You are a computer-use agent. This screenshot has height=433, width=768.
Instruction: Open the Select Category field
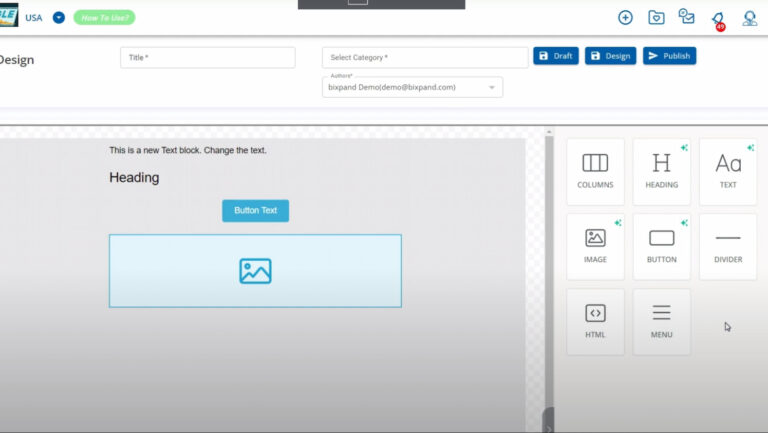[x=425, y=57]
